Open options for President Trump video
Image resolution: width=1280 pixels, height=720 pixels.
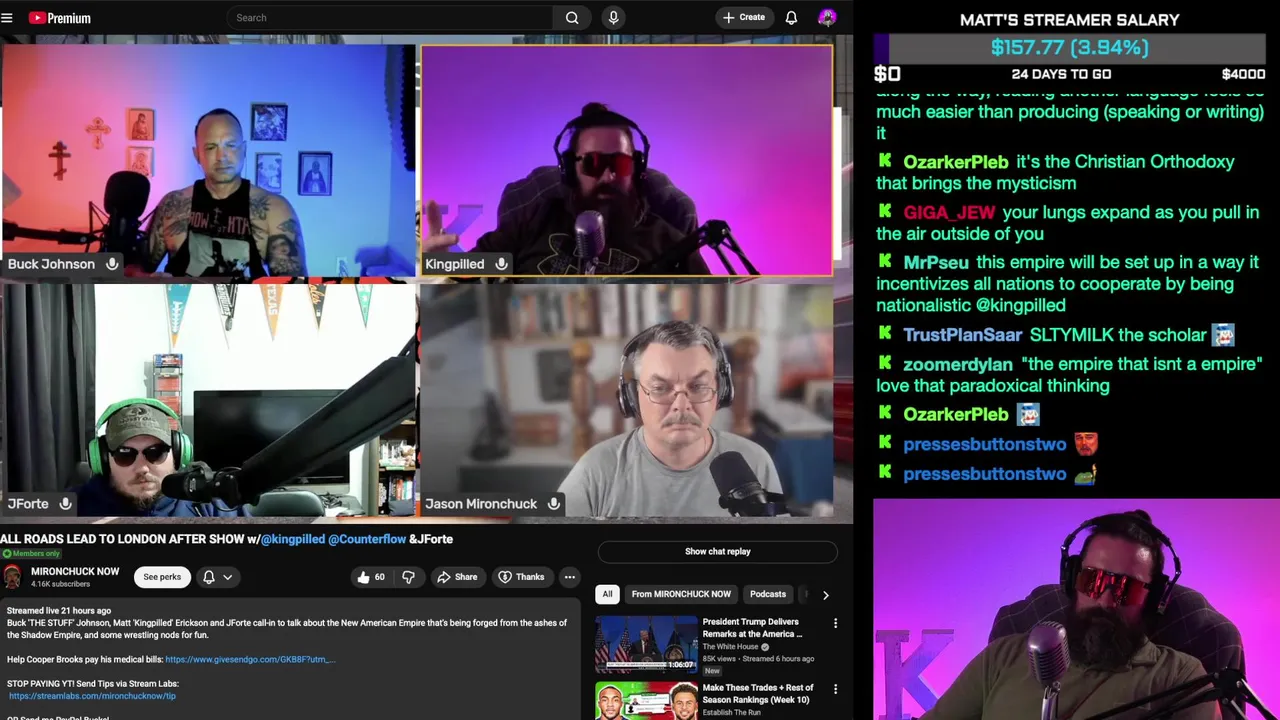(x=835, y=624)
